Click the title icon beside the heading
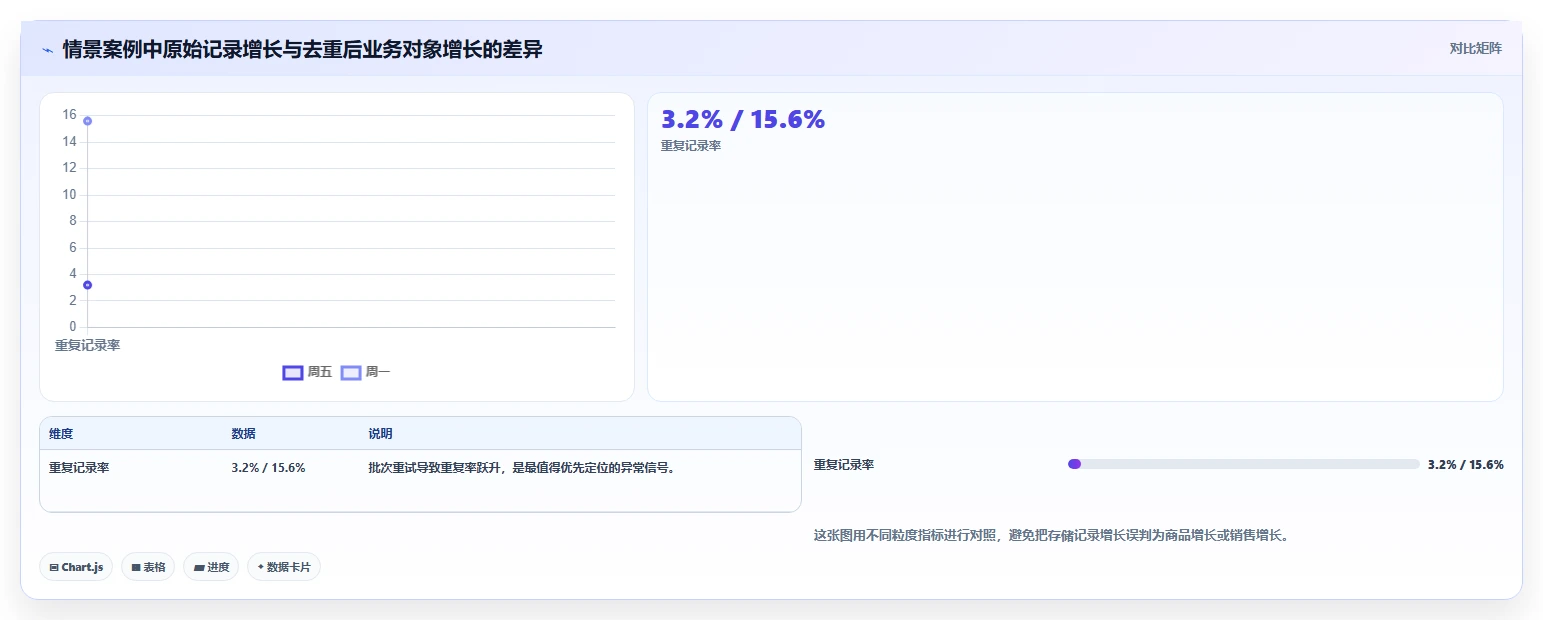Screen dimensions: 1543x620 (47, 49)
